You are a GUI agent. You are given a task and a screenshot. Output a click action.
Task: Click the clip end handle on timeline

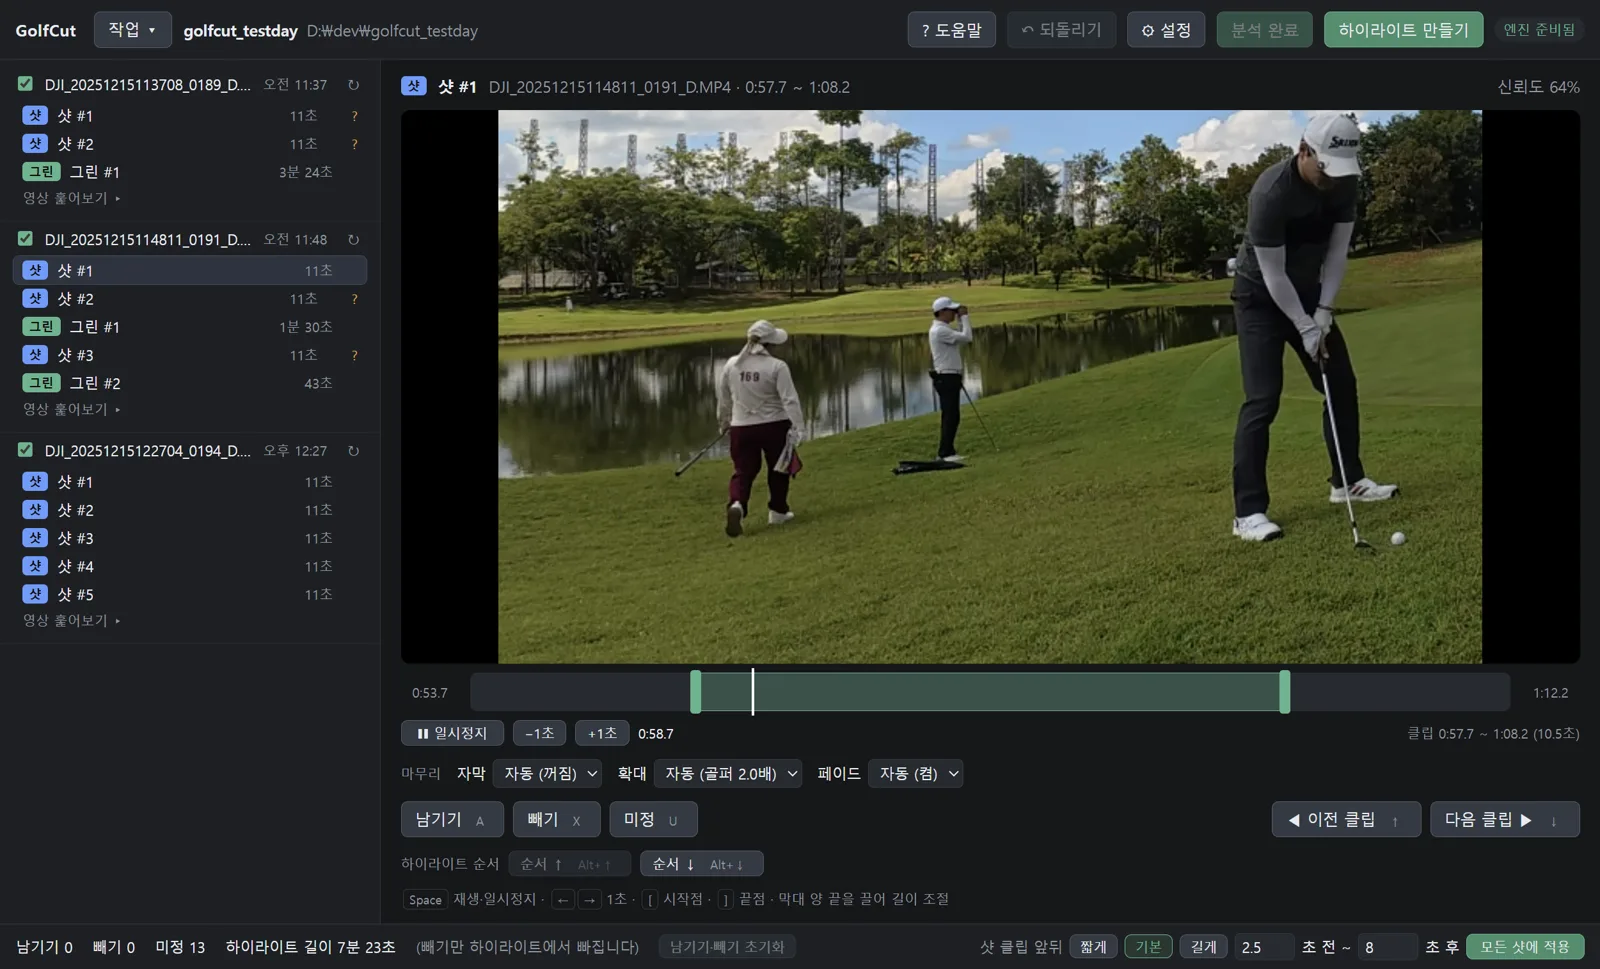click(1285, 692)
